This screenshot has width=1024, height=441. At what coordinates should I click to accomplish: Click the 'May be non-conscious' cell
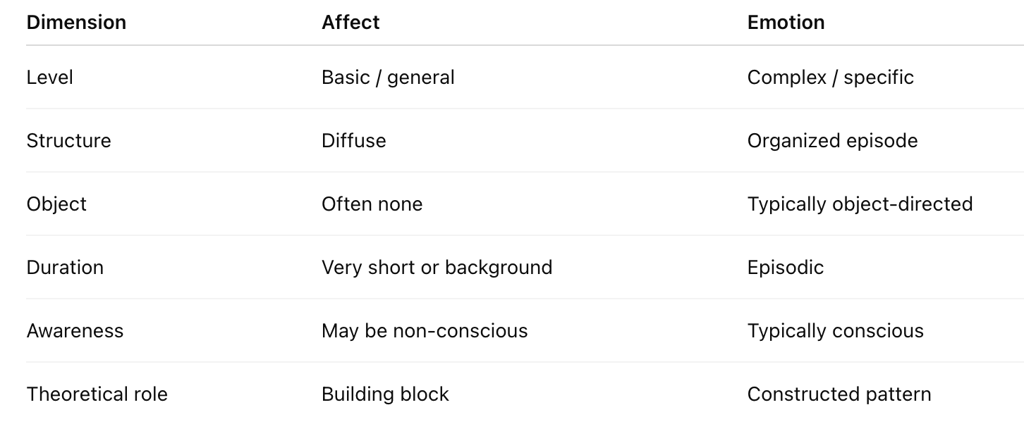(x=424, y=331)
